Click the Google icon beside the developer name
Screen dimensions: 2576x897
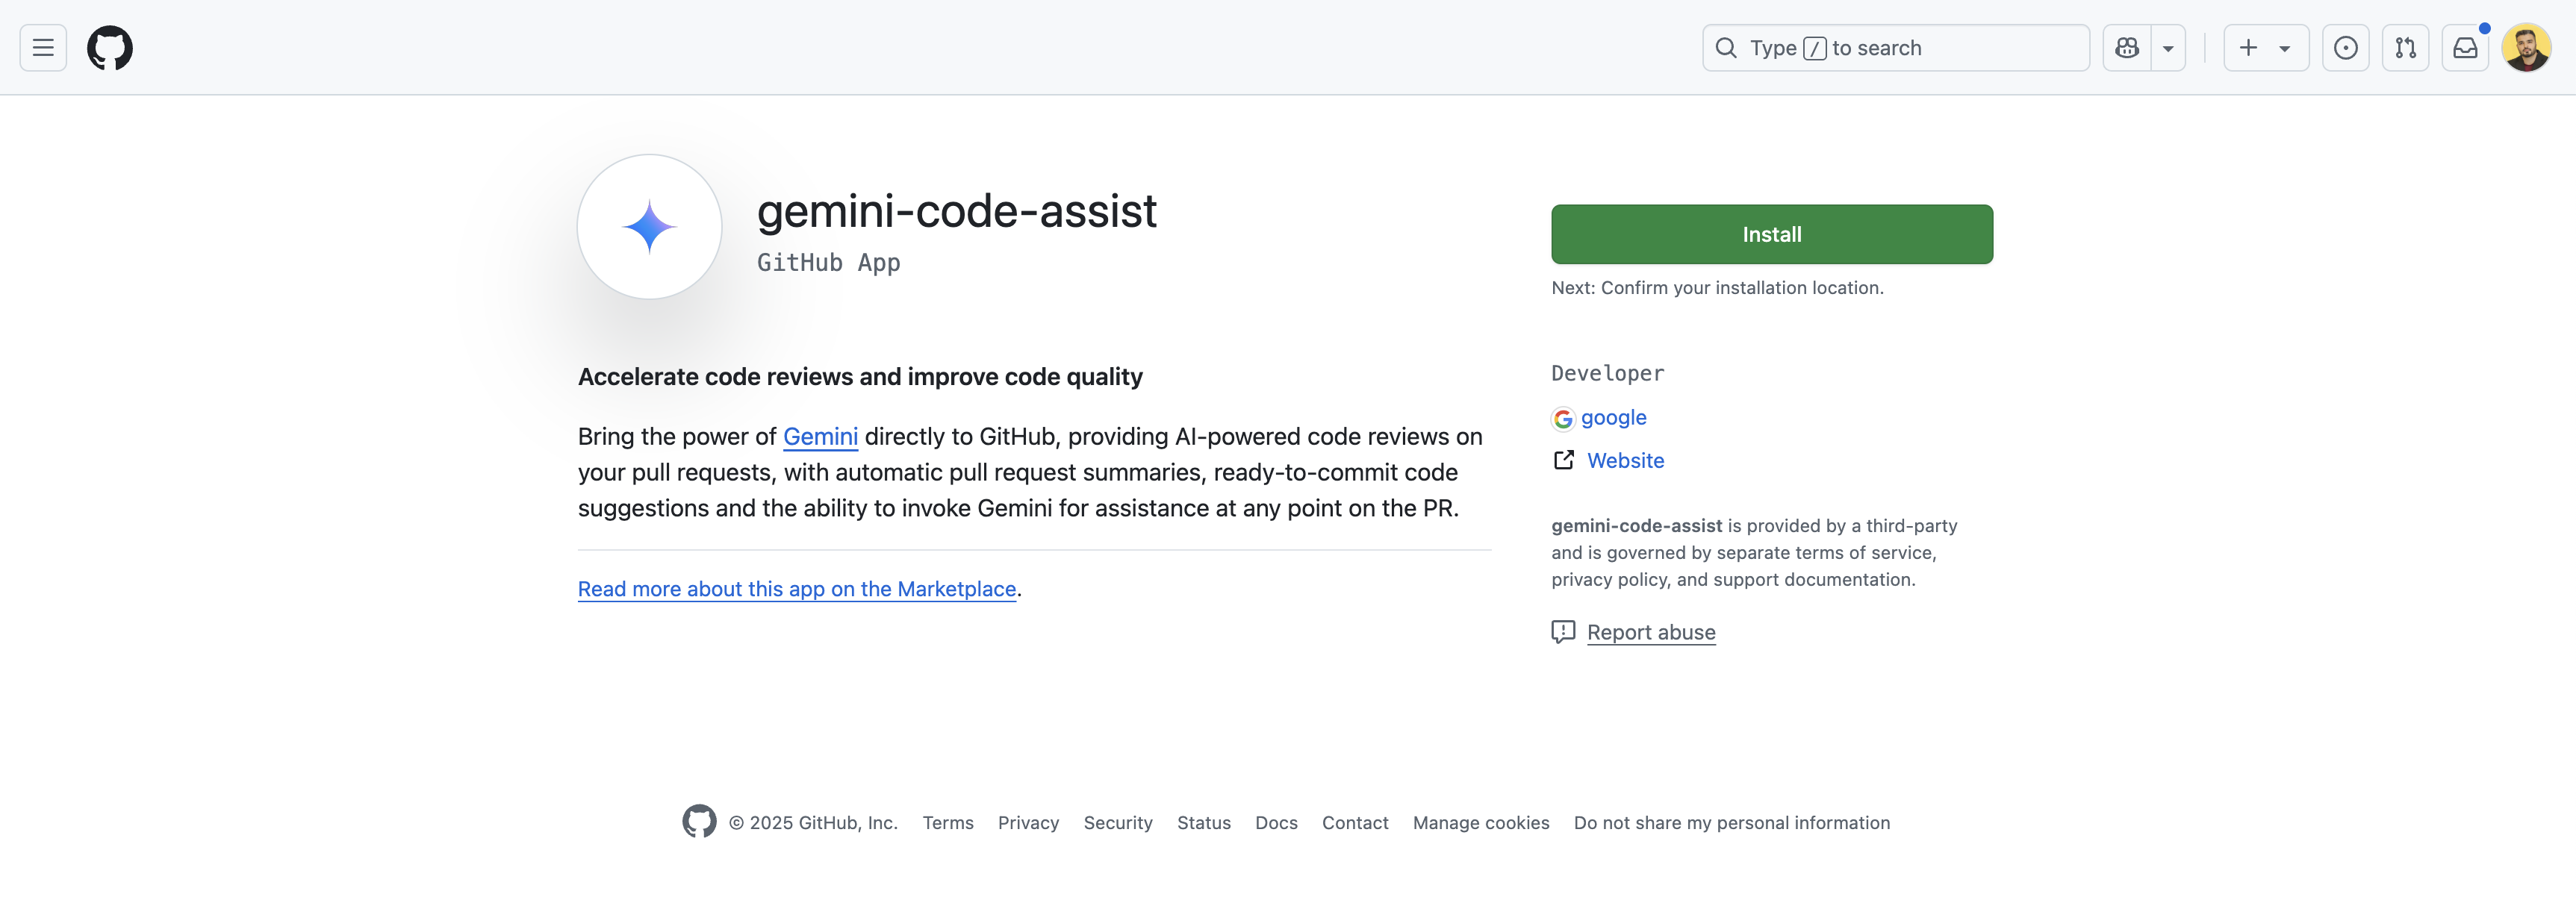(x=1563, y=418)
